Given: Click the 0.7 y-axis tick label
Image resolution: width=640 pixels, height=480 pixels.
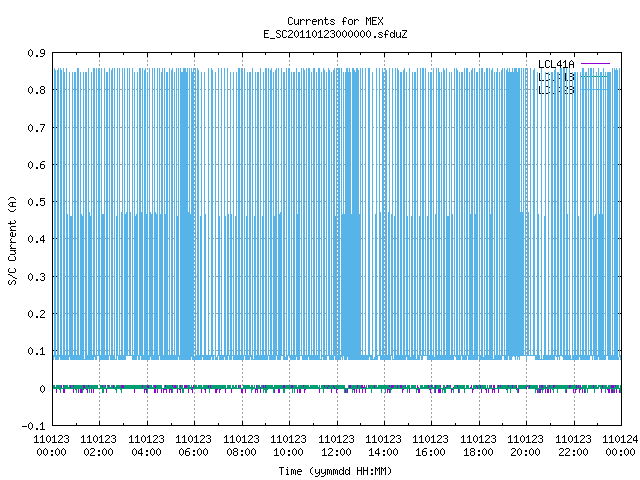Looking at the screenshot, I should (x=36, y=128).
